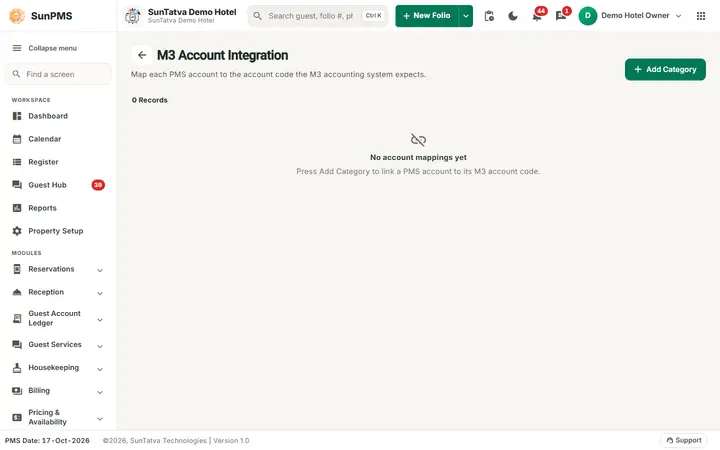Go back using the arrow beside M3 Account Integration
Viewport: 720px width, 450px height.
[142, 55]
